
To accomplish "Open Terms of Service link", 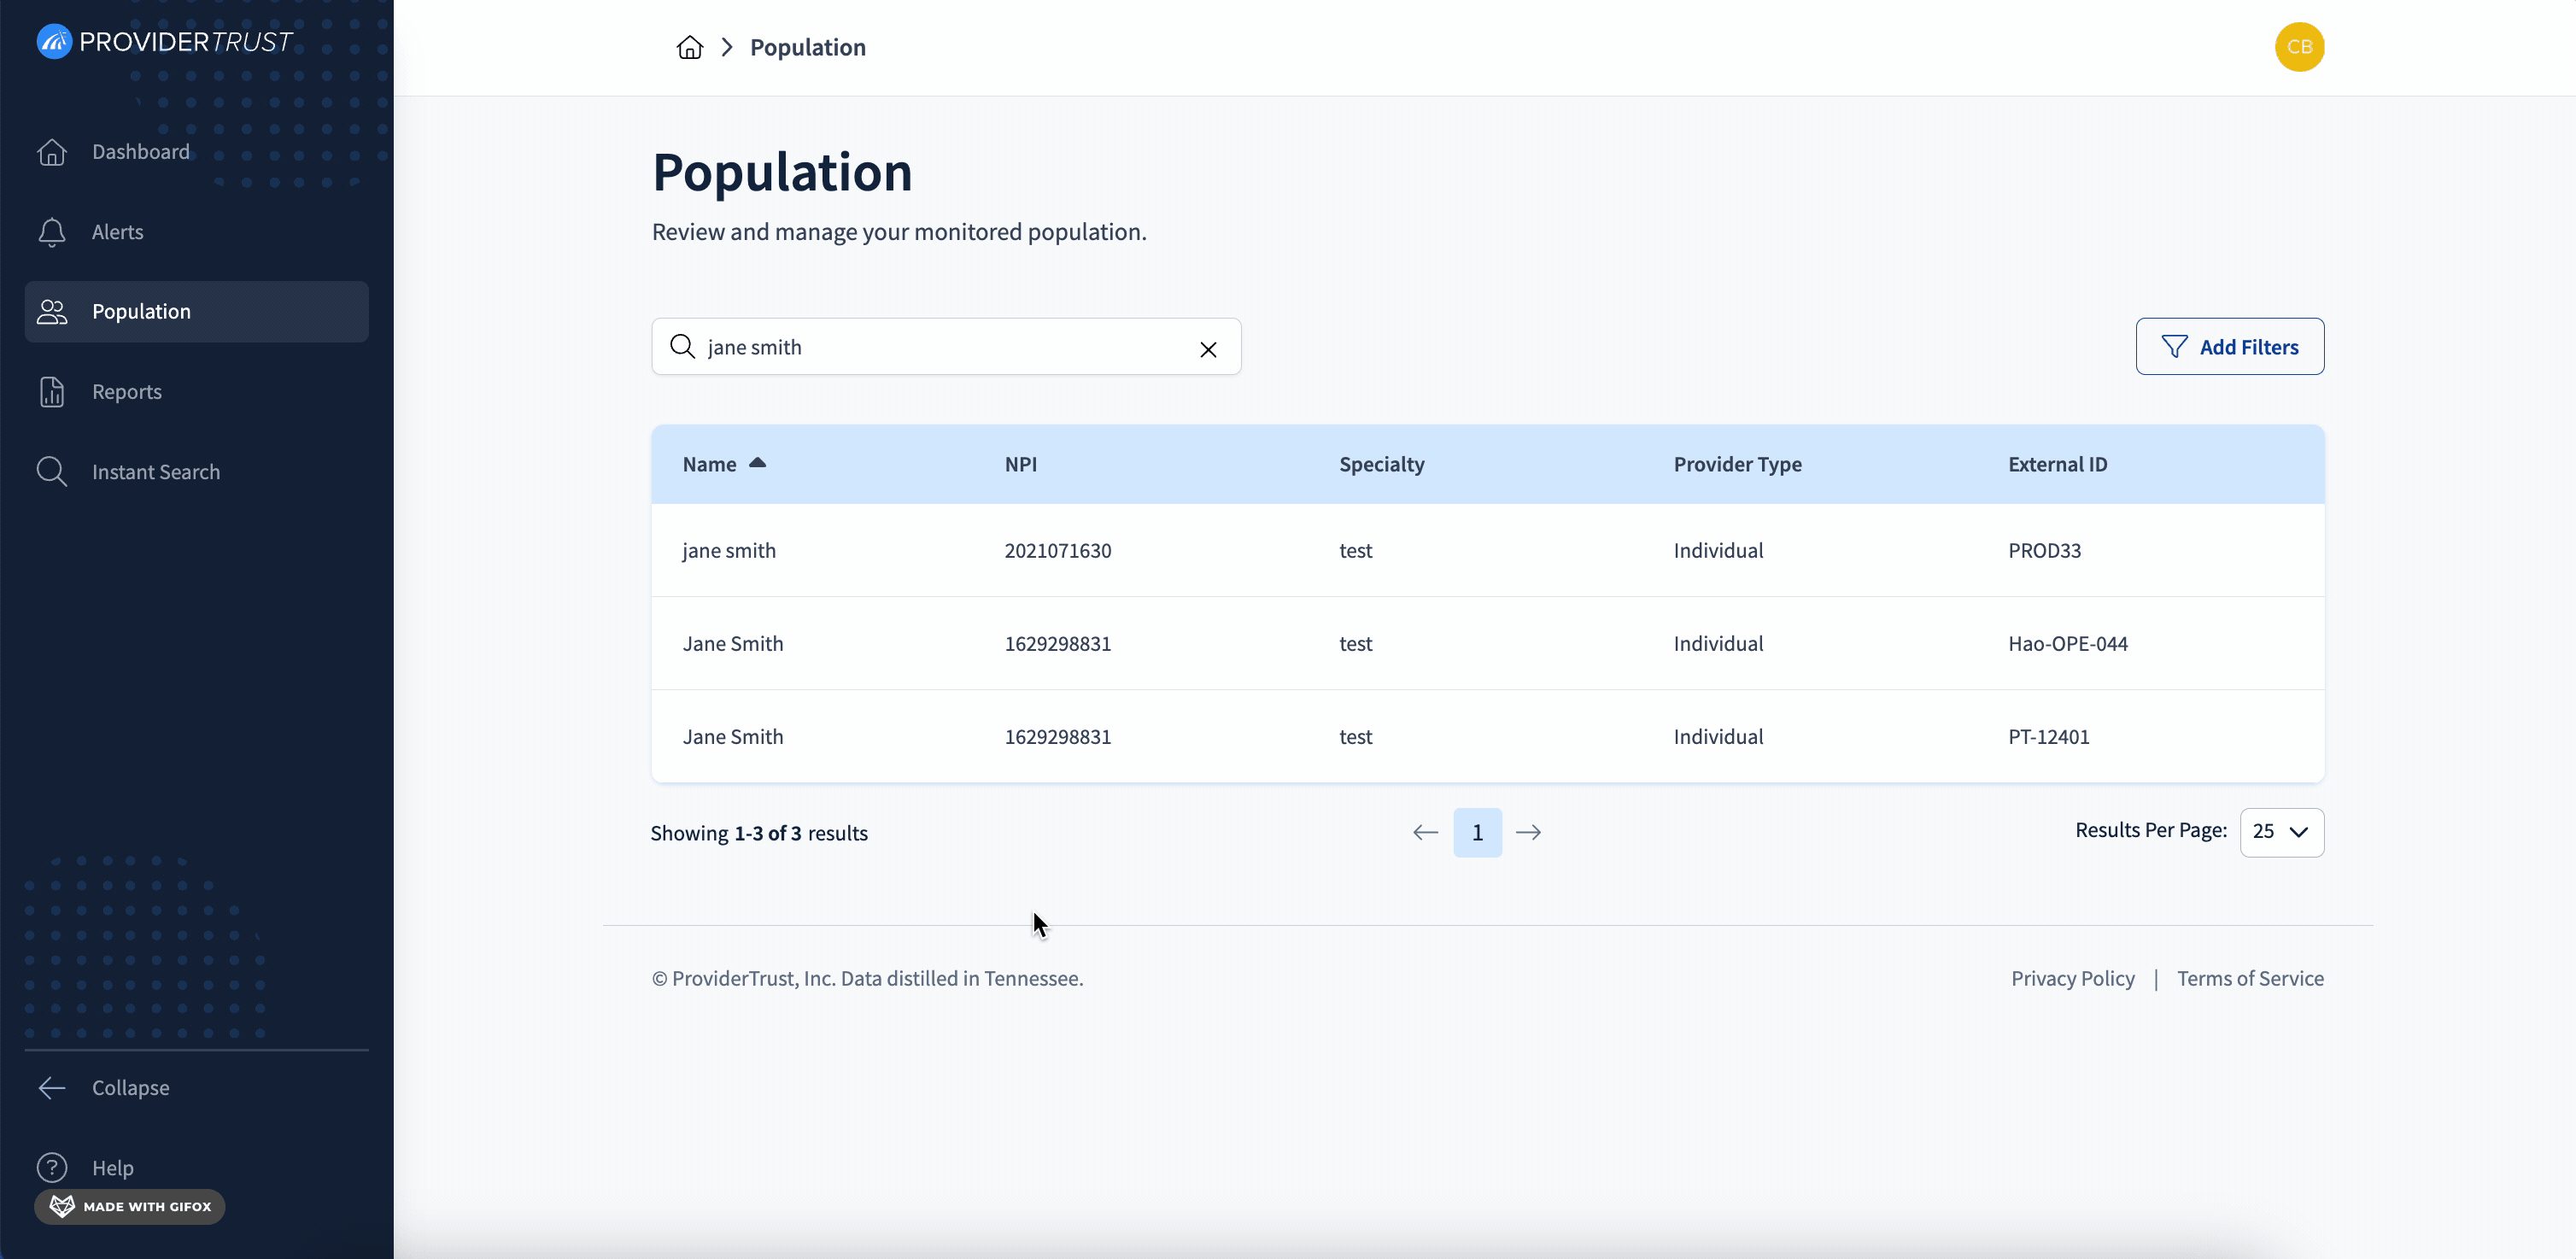I will coord(2250,978).
